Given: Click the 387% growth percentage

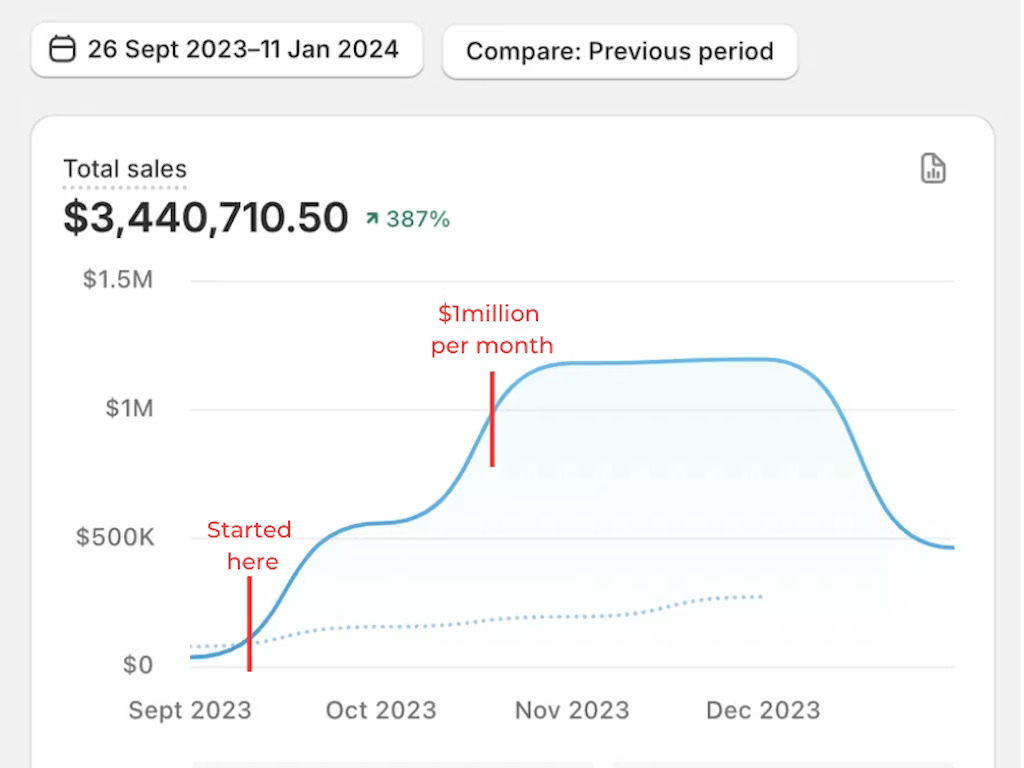Looking at the screenshot, I should [x=418, y=219].
